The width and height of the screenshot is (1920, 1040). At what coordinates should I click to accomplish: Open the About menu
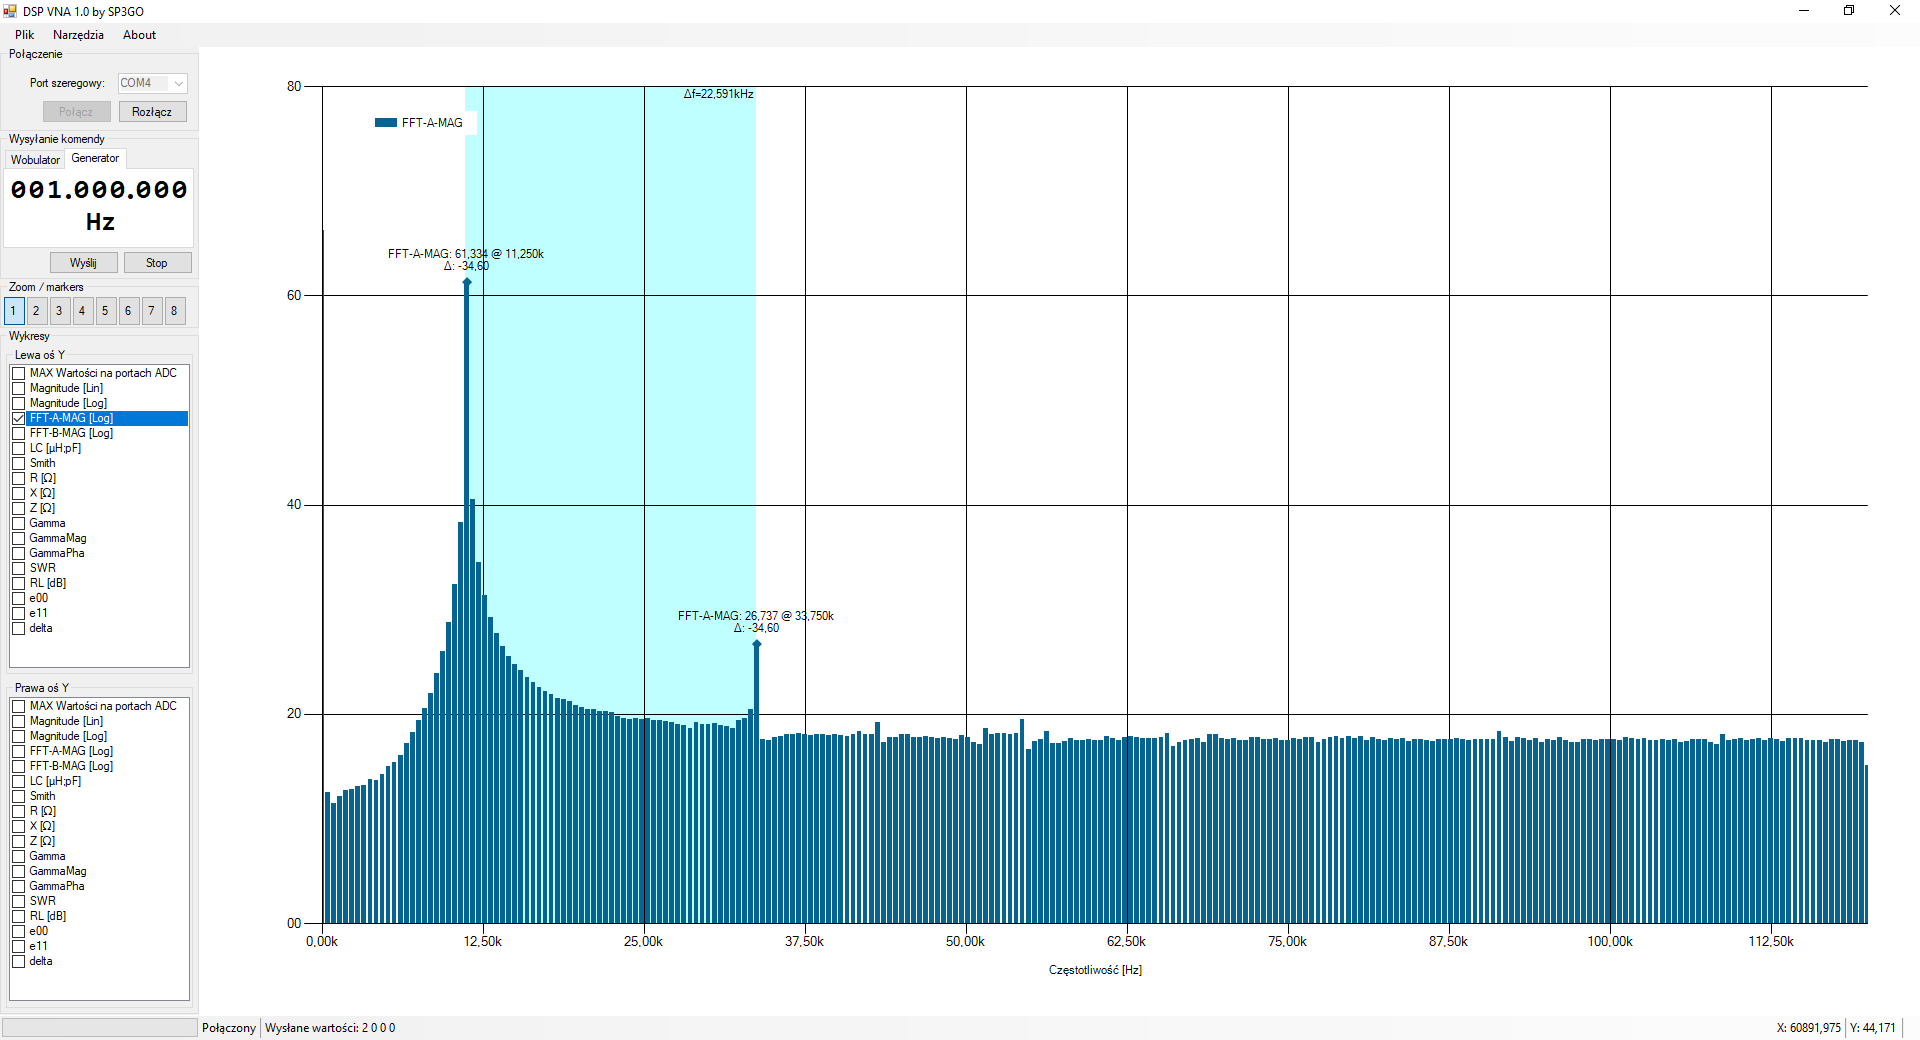coord(139,35)
